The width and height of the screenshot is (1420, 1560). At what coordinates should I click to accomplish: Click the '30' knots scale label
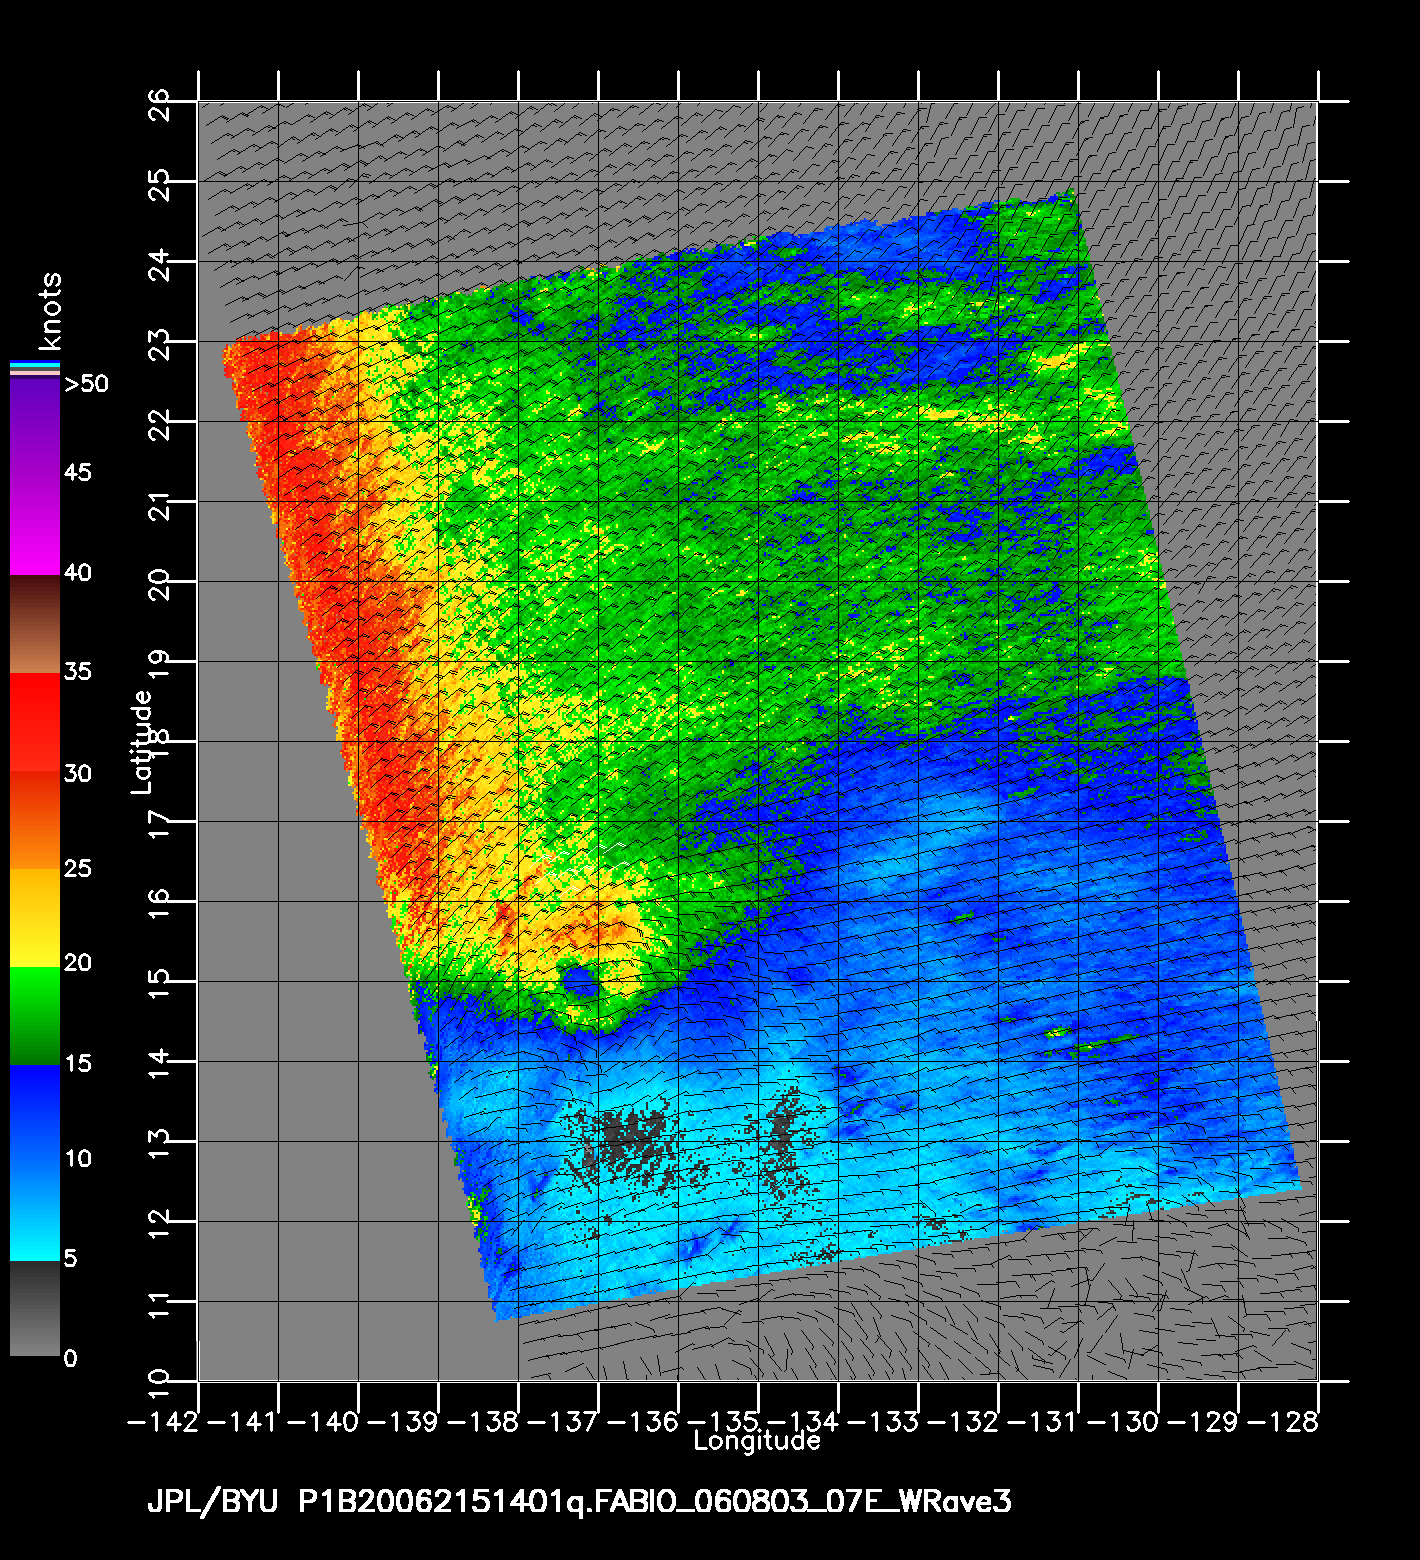click(78, 773)
